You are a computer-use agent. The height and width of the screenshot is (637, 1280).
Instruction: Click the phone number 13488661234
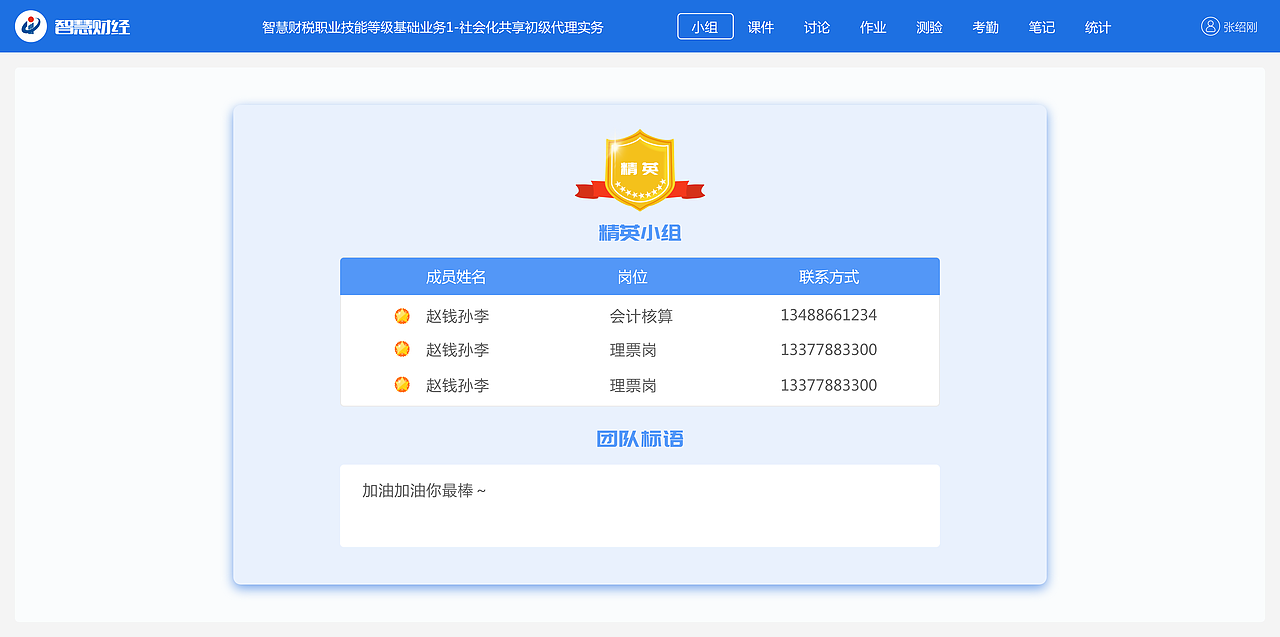tap(829, 315)
